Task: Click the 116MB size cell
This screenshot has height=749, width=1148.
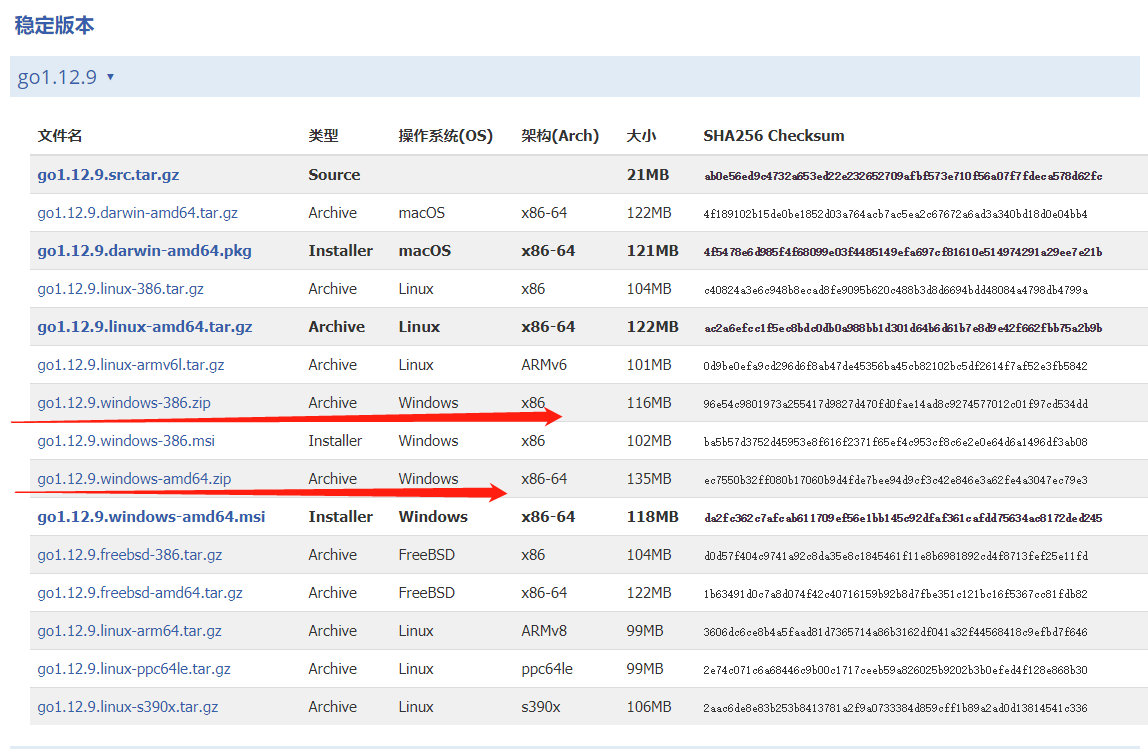Action: point(649,403)
